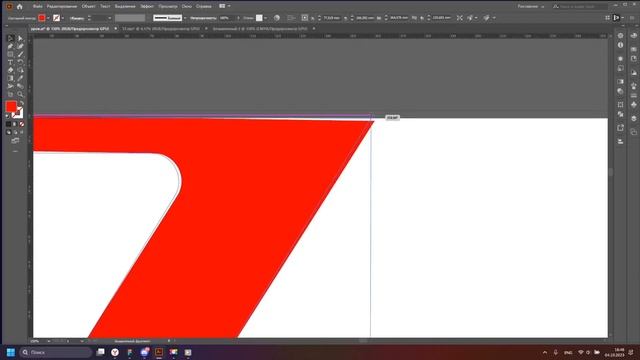Open the Symbols panel club icon
Screen dimensions: 640x360
(x=634, y=104)
